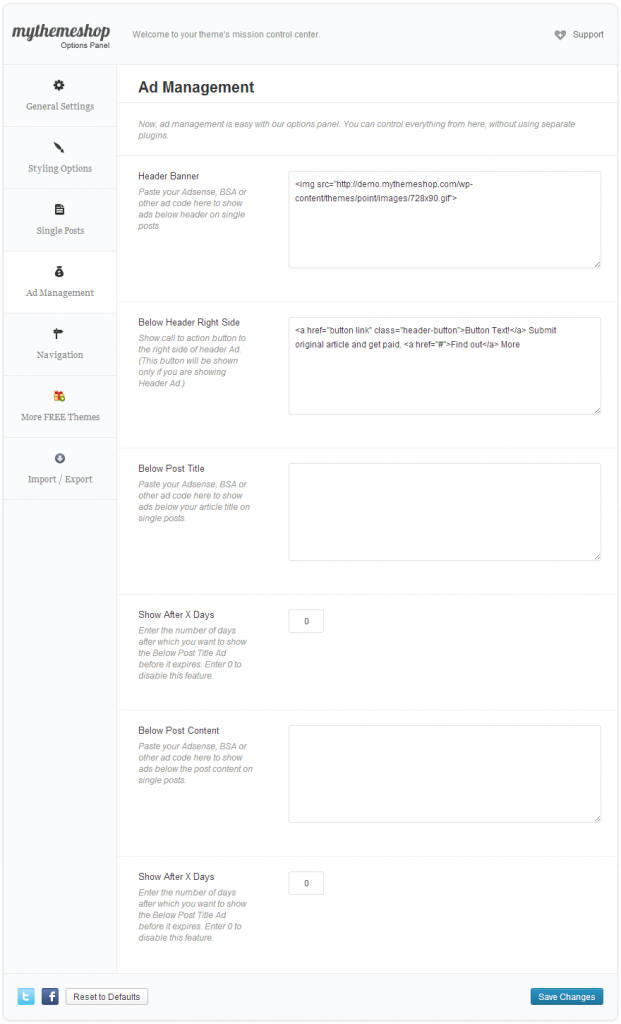Select the Navigation signpost icon
The width and height of the screenshot is (621, 1024).
[58, 333]
